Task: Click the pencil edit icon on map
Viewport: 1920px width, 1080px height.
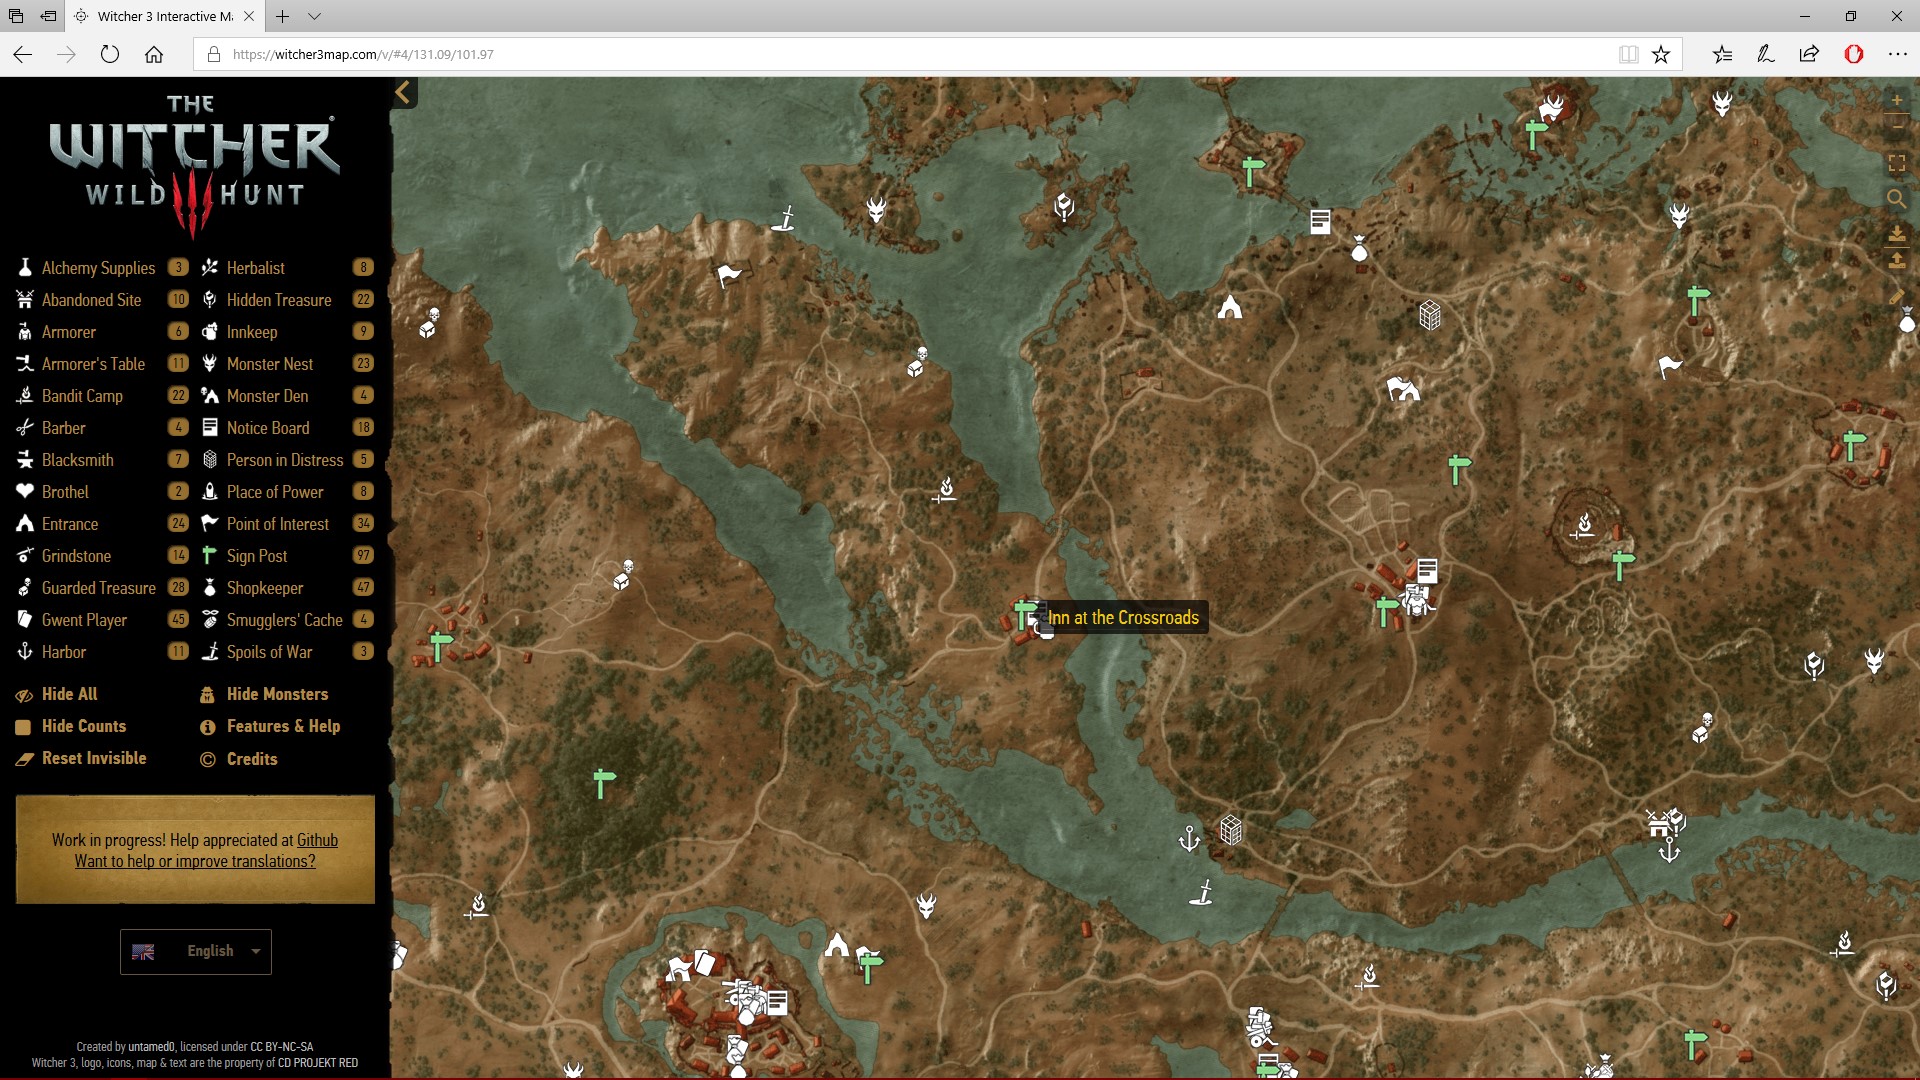Action: tap(1896, 297)
